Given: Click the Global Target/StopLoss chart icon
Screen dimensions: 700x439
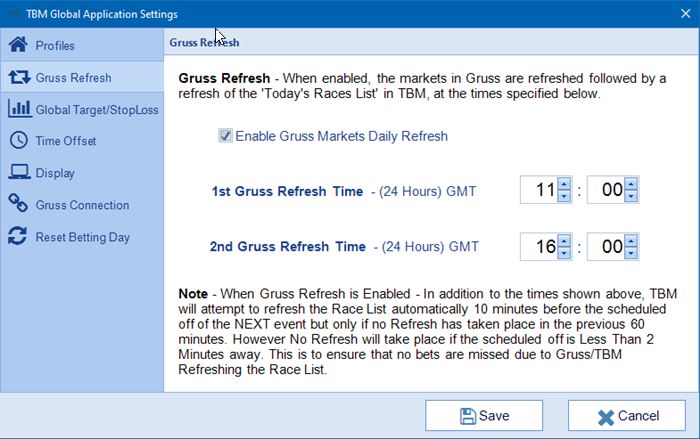Looking at the screenshot, I should (x=20, y=109).
